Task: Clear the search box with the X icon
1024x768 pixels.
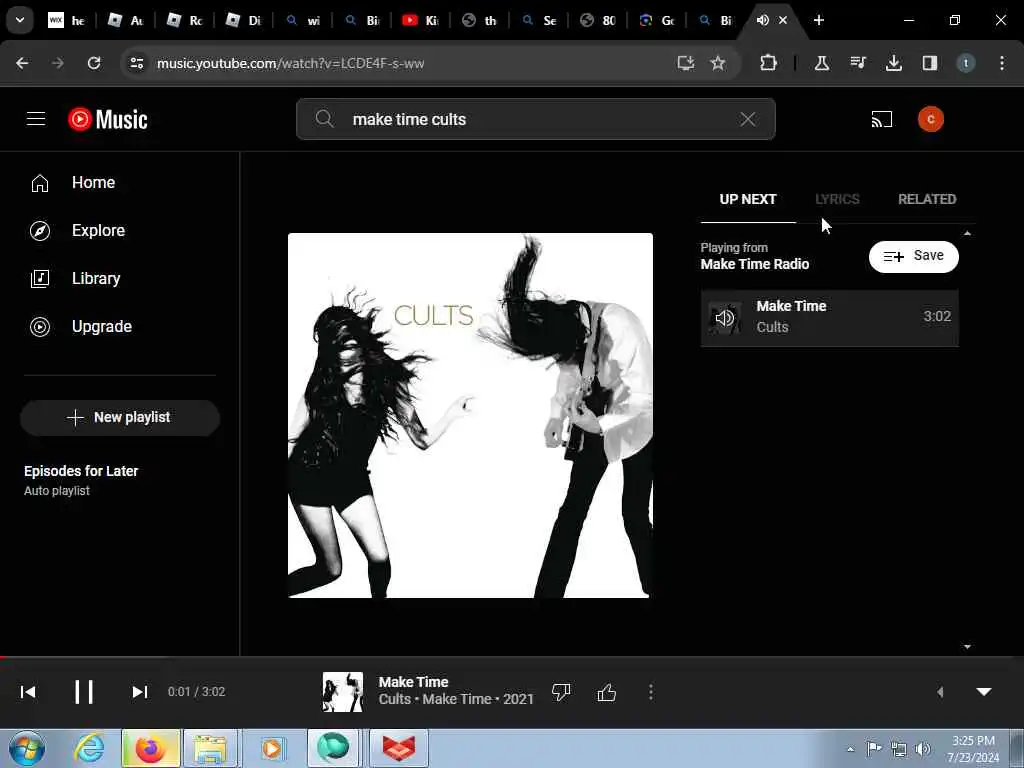Action: (x=748, y=119)
